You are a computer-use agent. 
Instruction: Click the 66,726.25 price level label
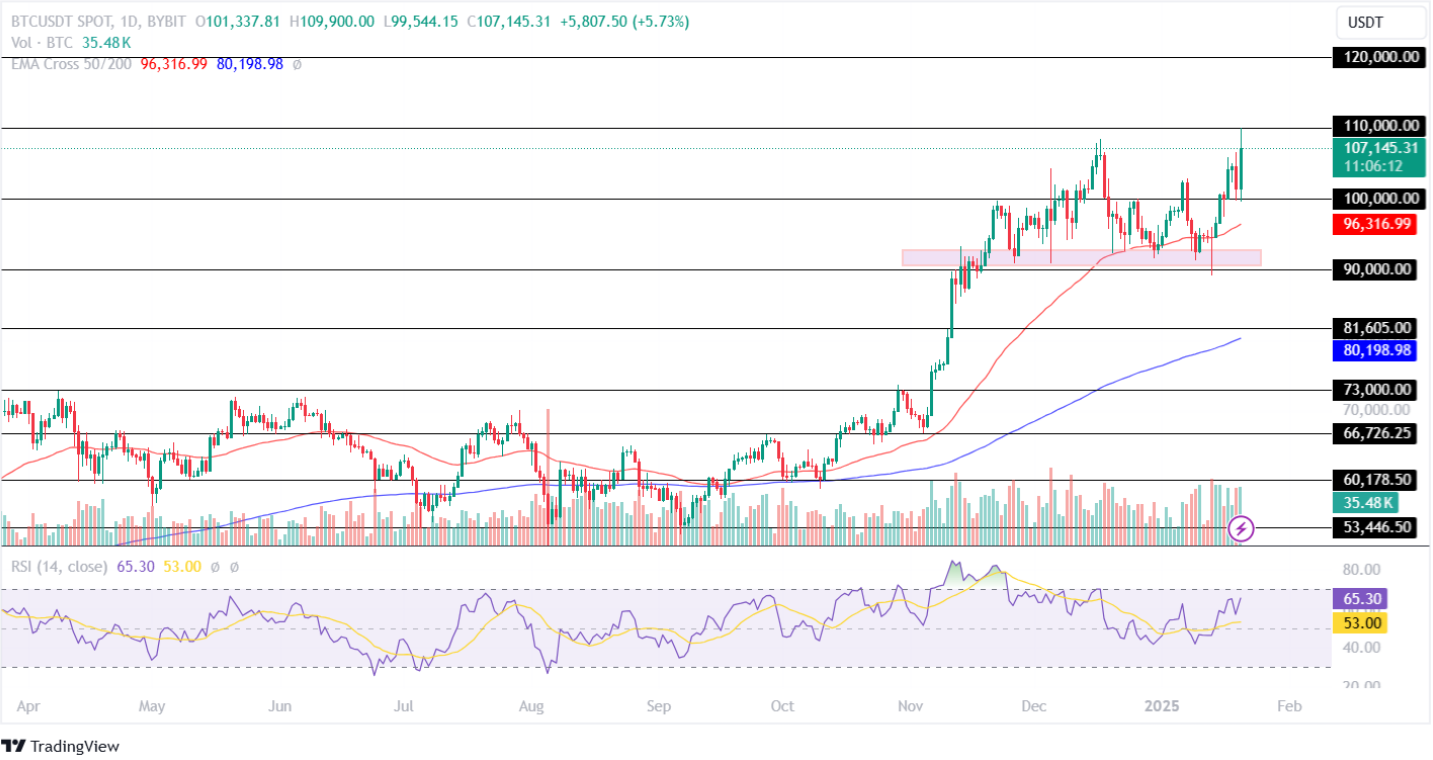pyautogui.click(x=1373, y=433)
